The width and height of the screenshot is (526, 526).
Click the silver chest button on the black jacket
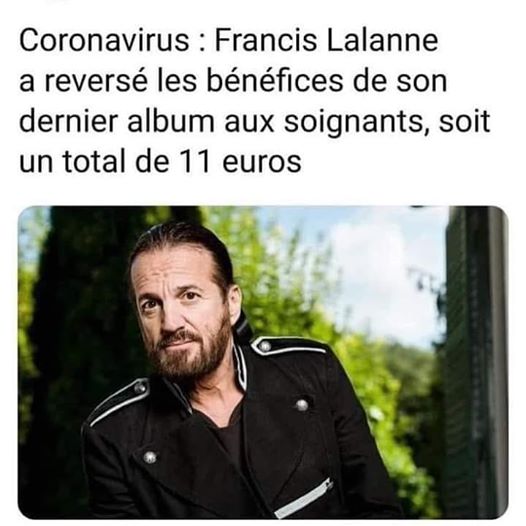301,405
